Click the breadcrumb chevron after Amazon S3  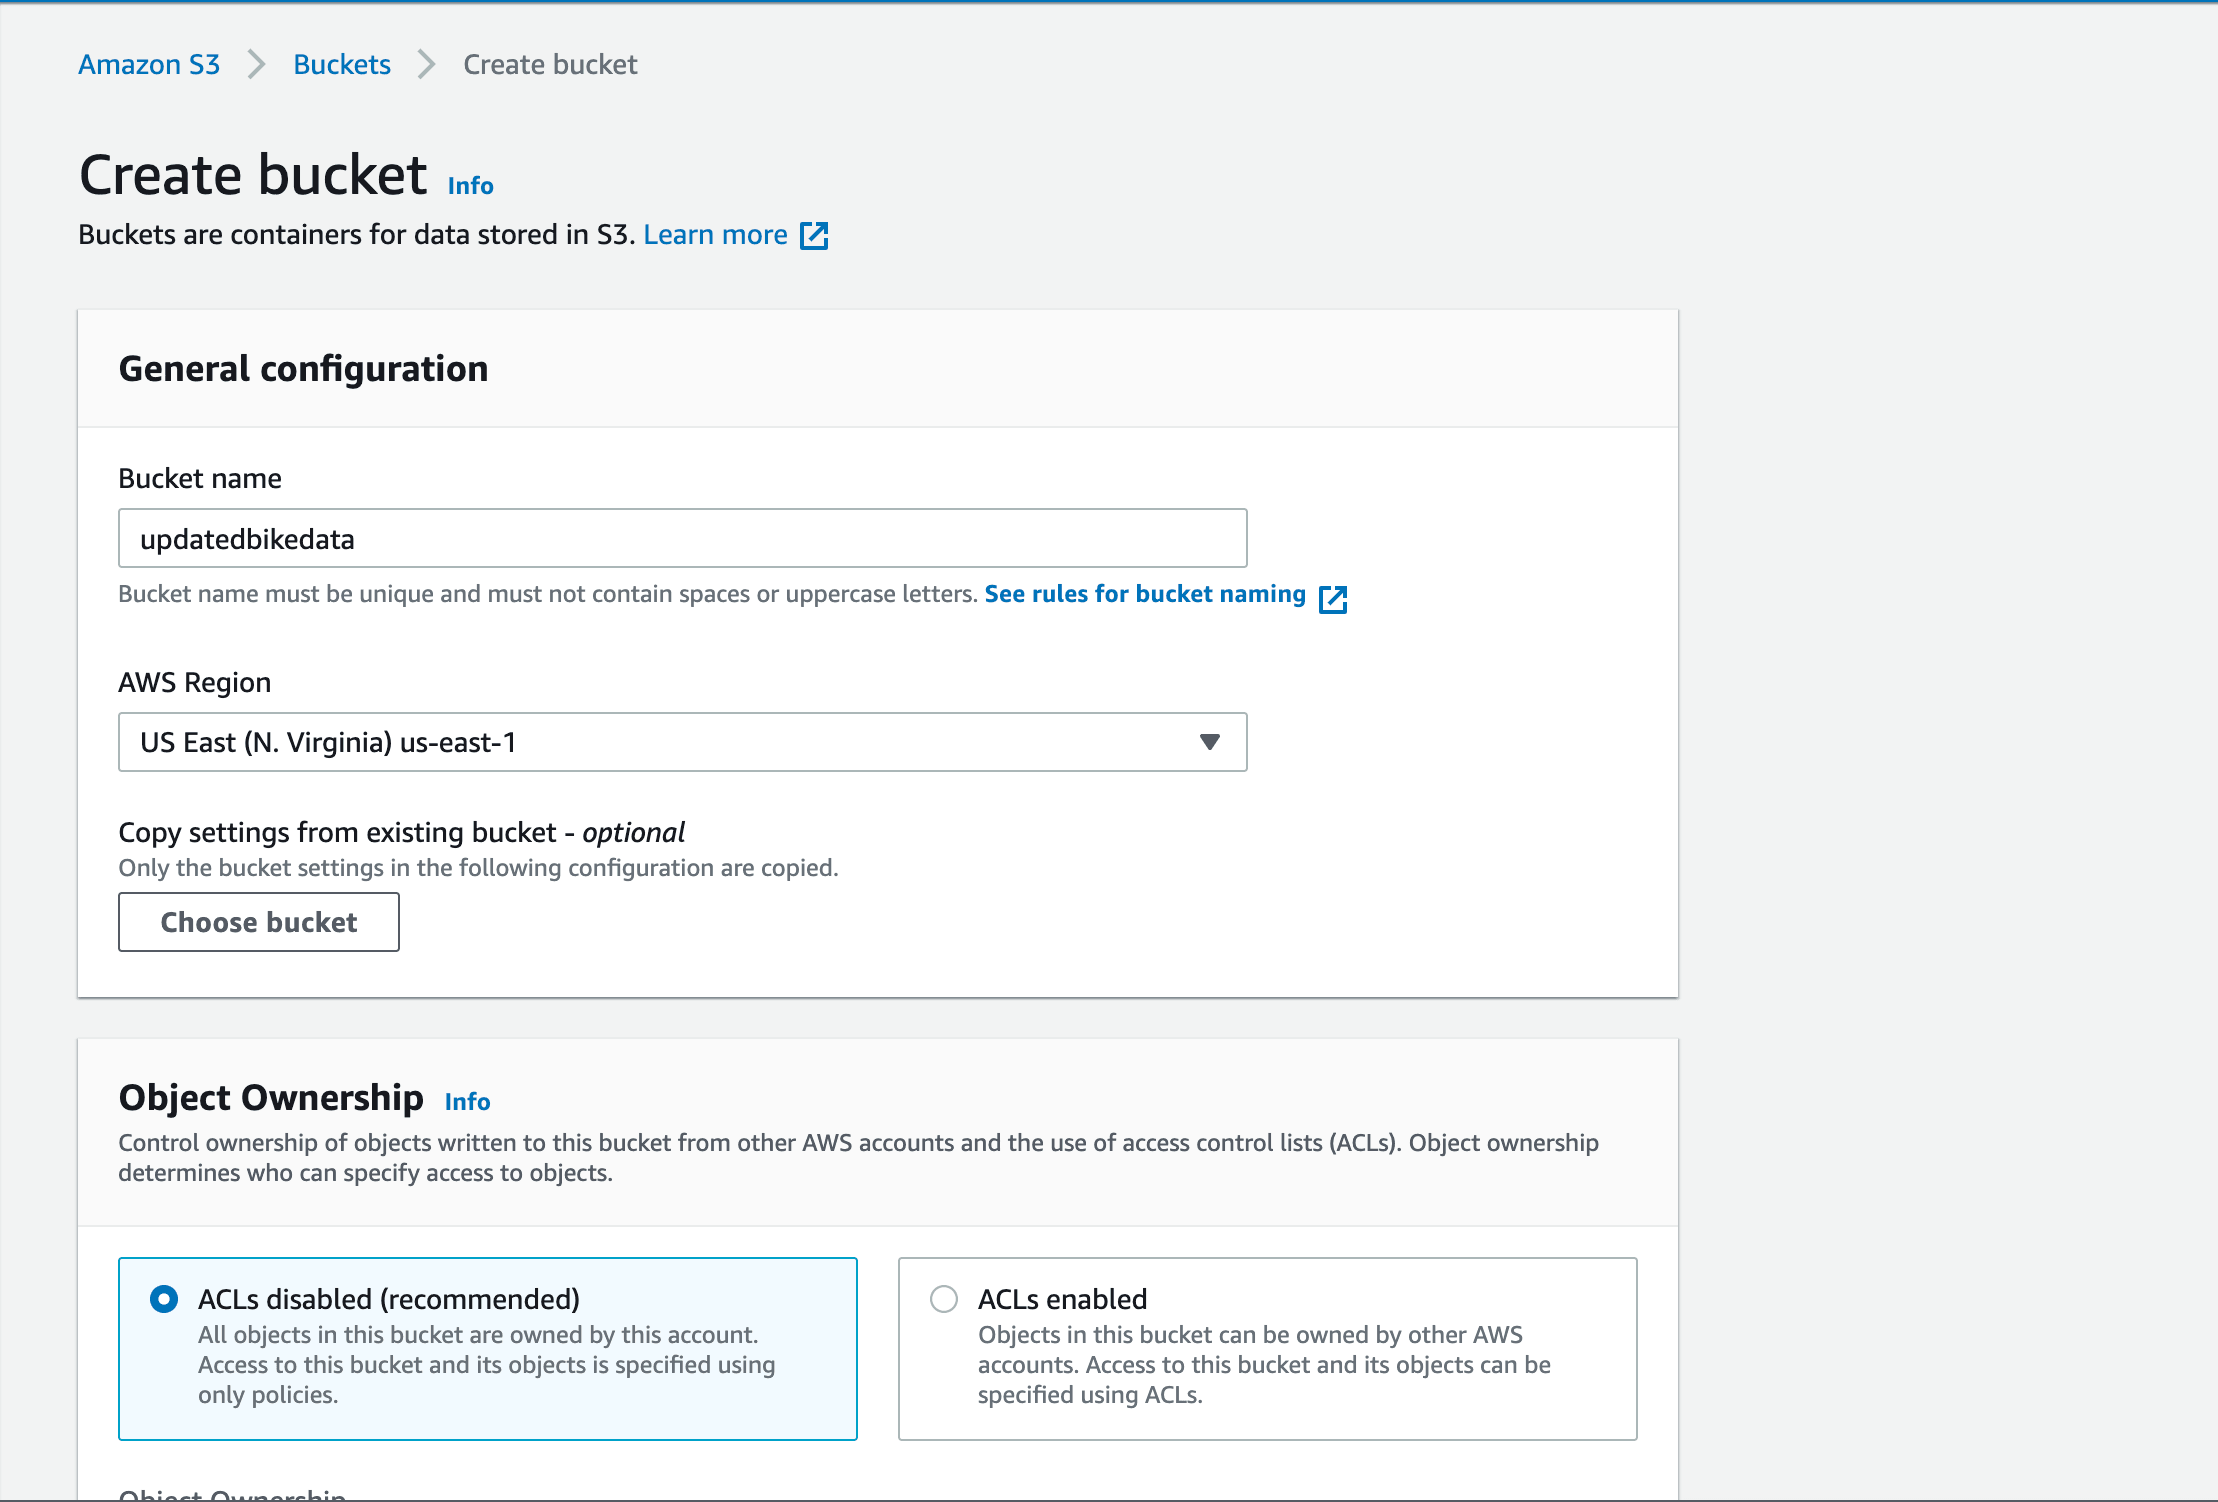coord(257,65)
